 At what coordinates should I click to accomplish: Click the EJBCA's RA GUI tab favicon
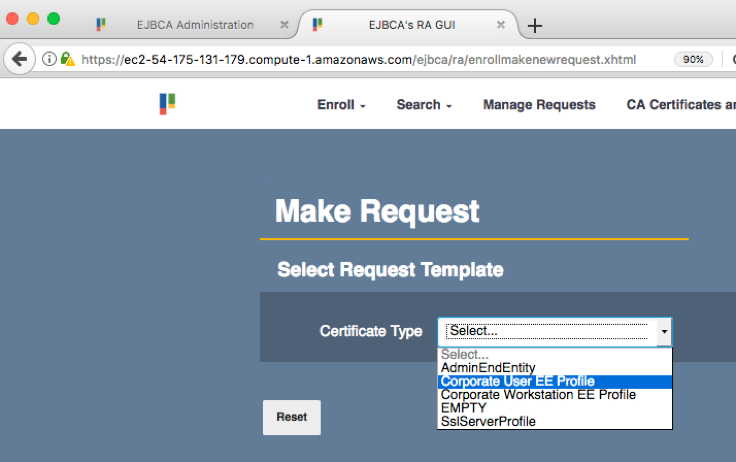pos(317,25)
